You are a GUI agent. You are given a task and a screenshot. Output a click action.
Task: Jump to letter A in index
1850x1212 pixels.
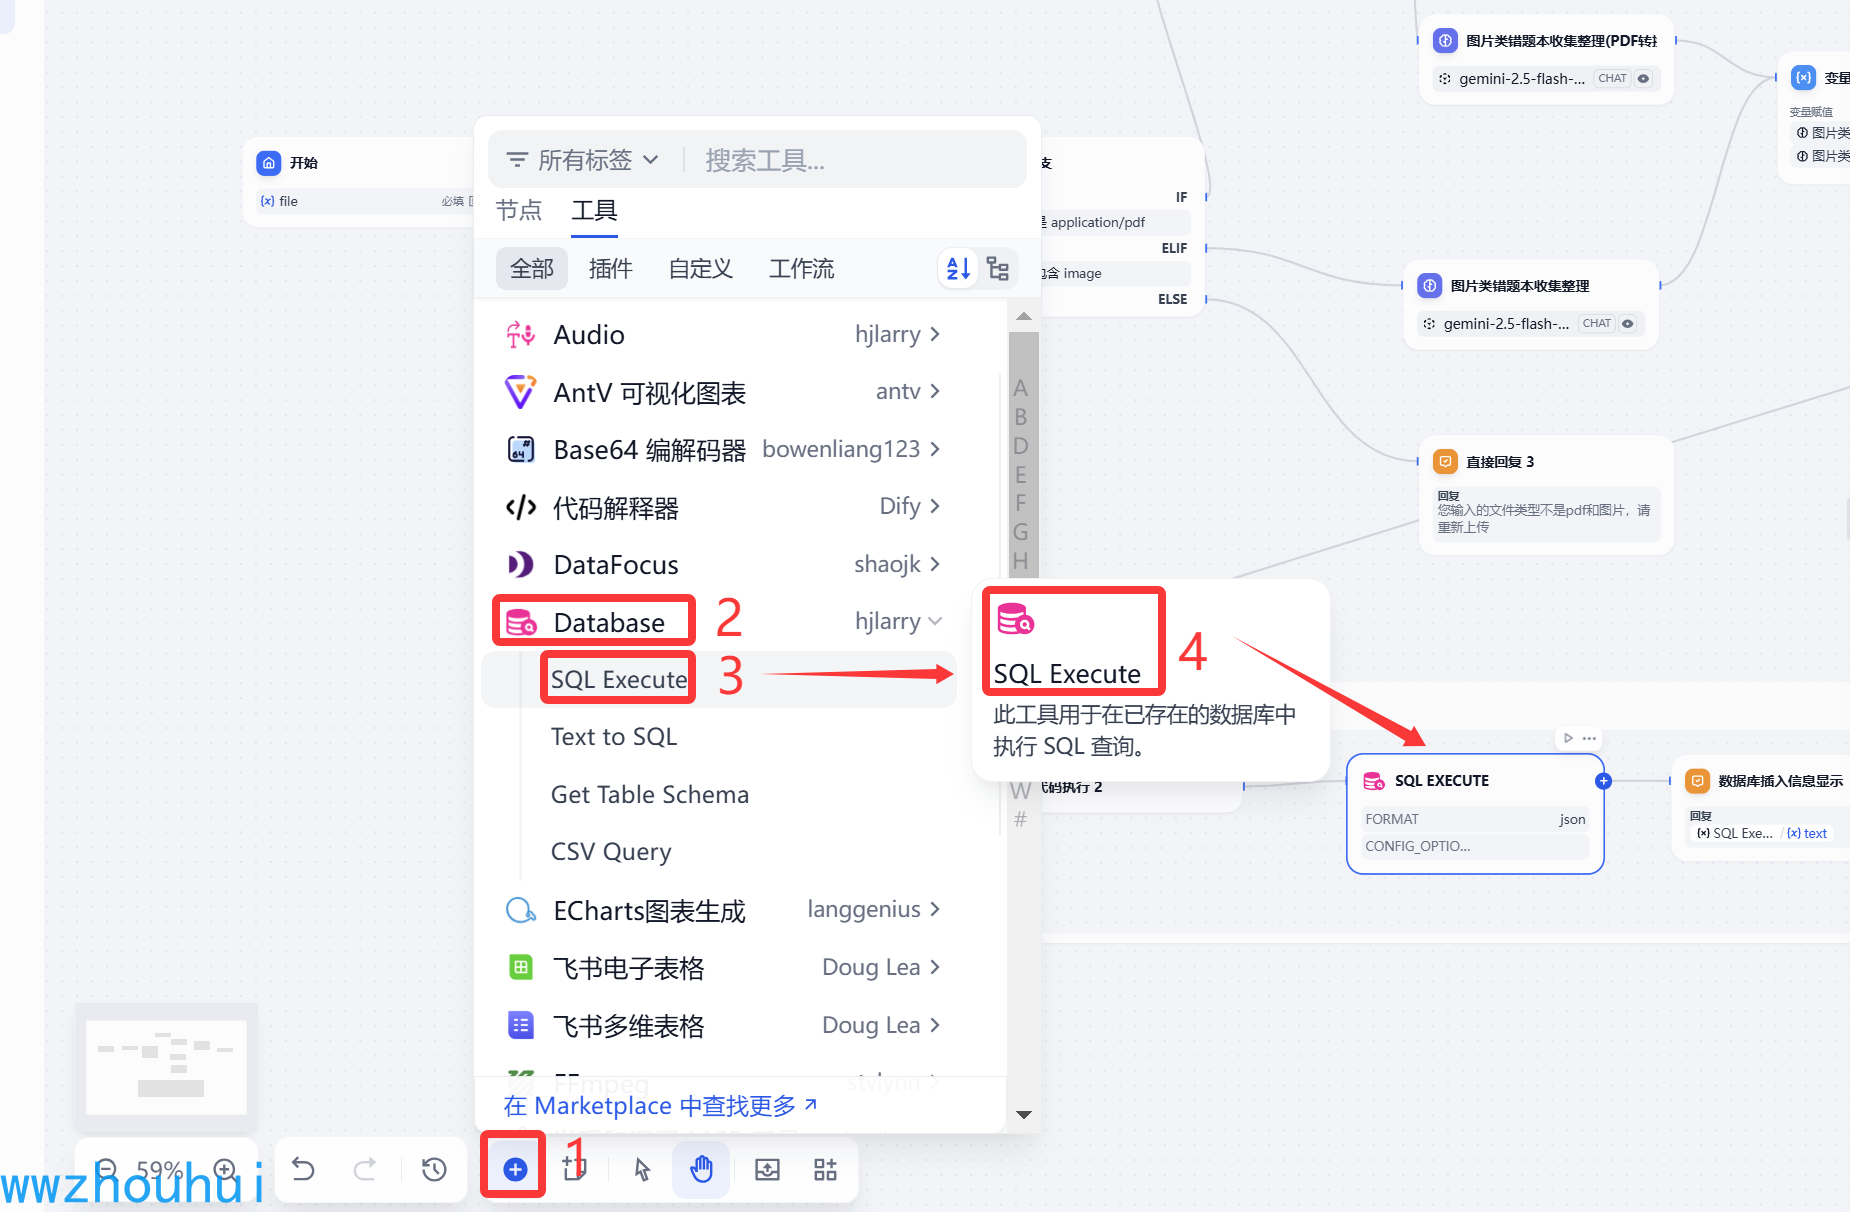coord(1020,387)
